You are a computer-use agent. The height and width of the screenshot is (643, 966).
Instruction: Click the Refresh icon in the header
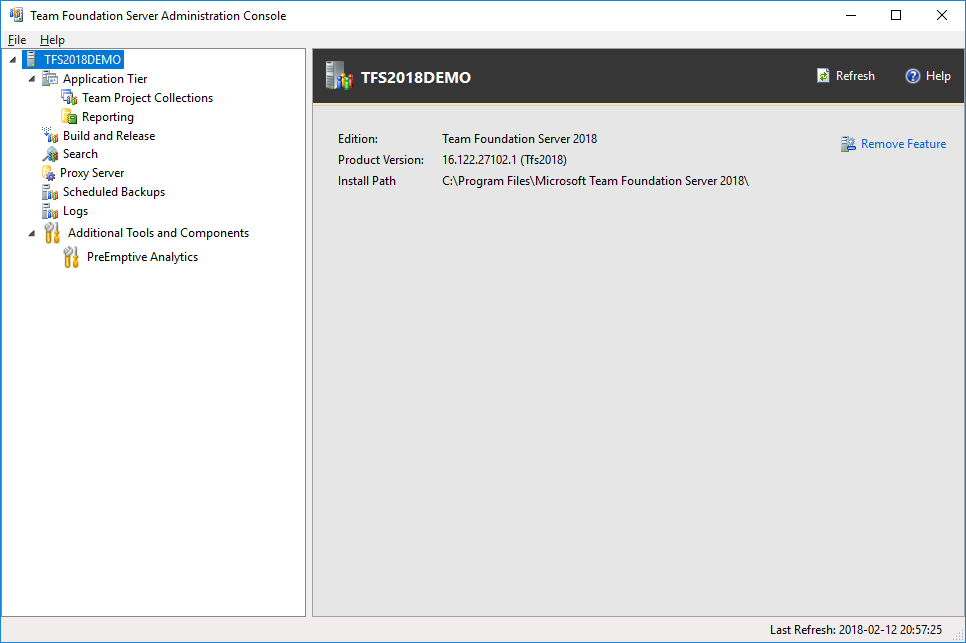coord(824,75)
